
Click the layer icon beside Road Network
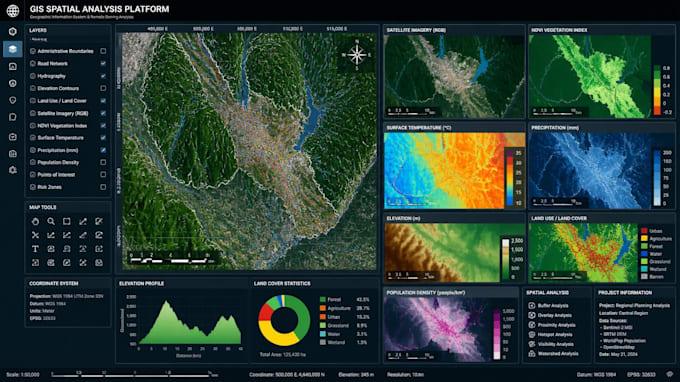33,63
